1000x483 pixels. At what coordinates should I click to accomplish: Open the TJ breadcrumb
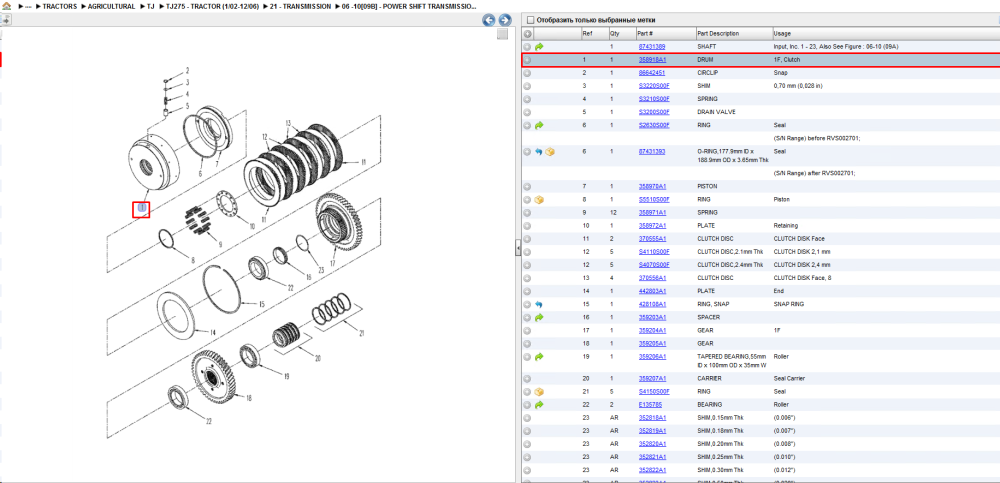151,6
